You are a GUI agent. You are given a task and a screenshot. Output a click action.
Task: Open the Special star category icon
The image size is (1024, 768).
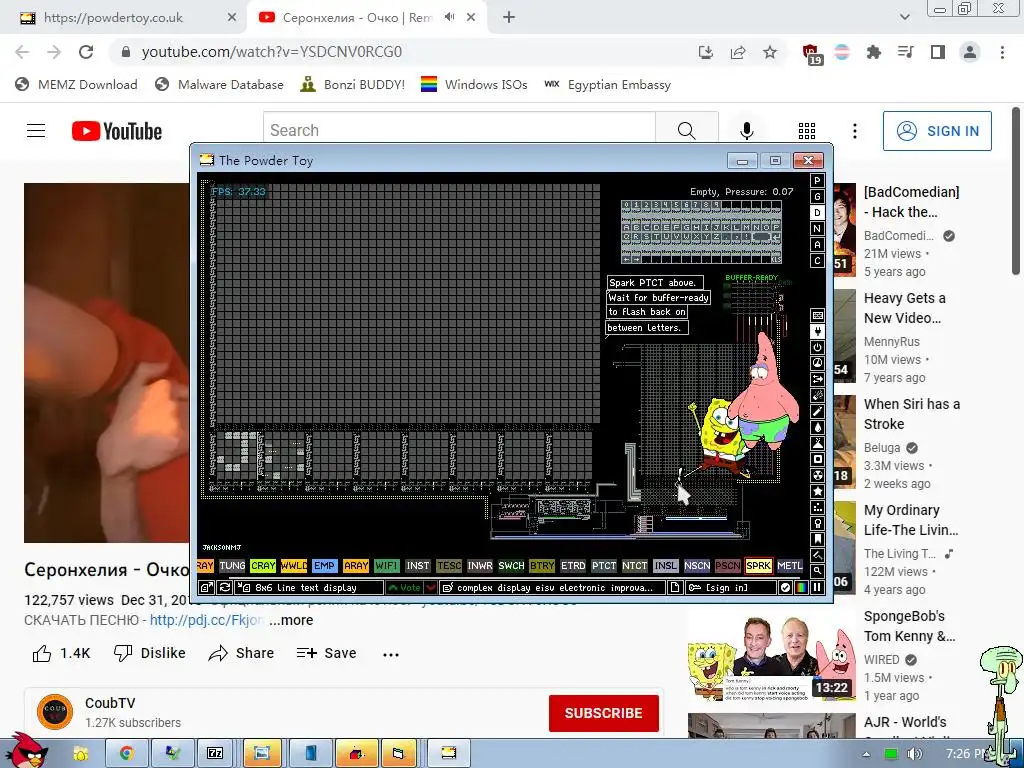tap(817, 491)
